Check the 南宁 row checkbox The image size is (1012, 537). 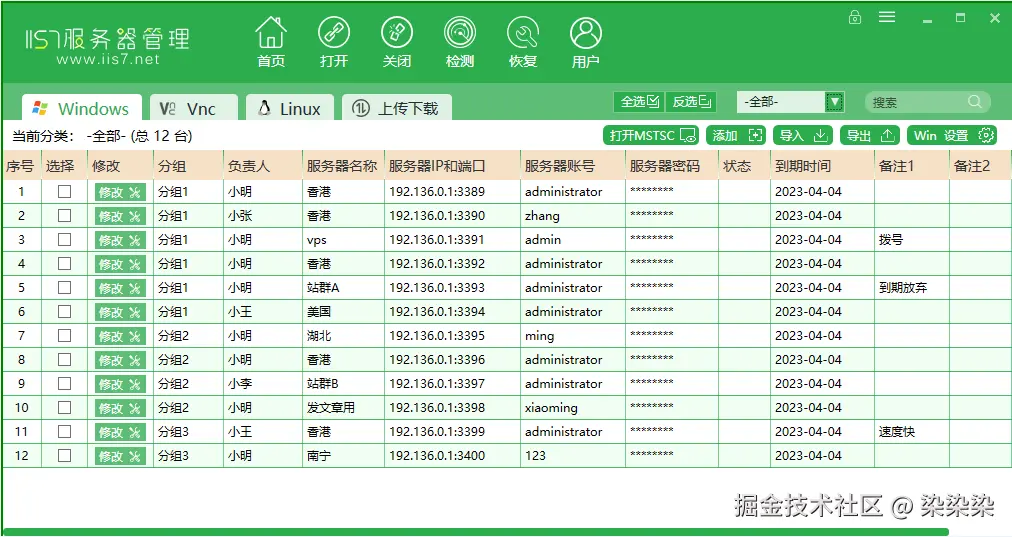coord(65,456)
